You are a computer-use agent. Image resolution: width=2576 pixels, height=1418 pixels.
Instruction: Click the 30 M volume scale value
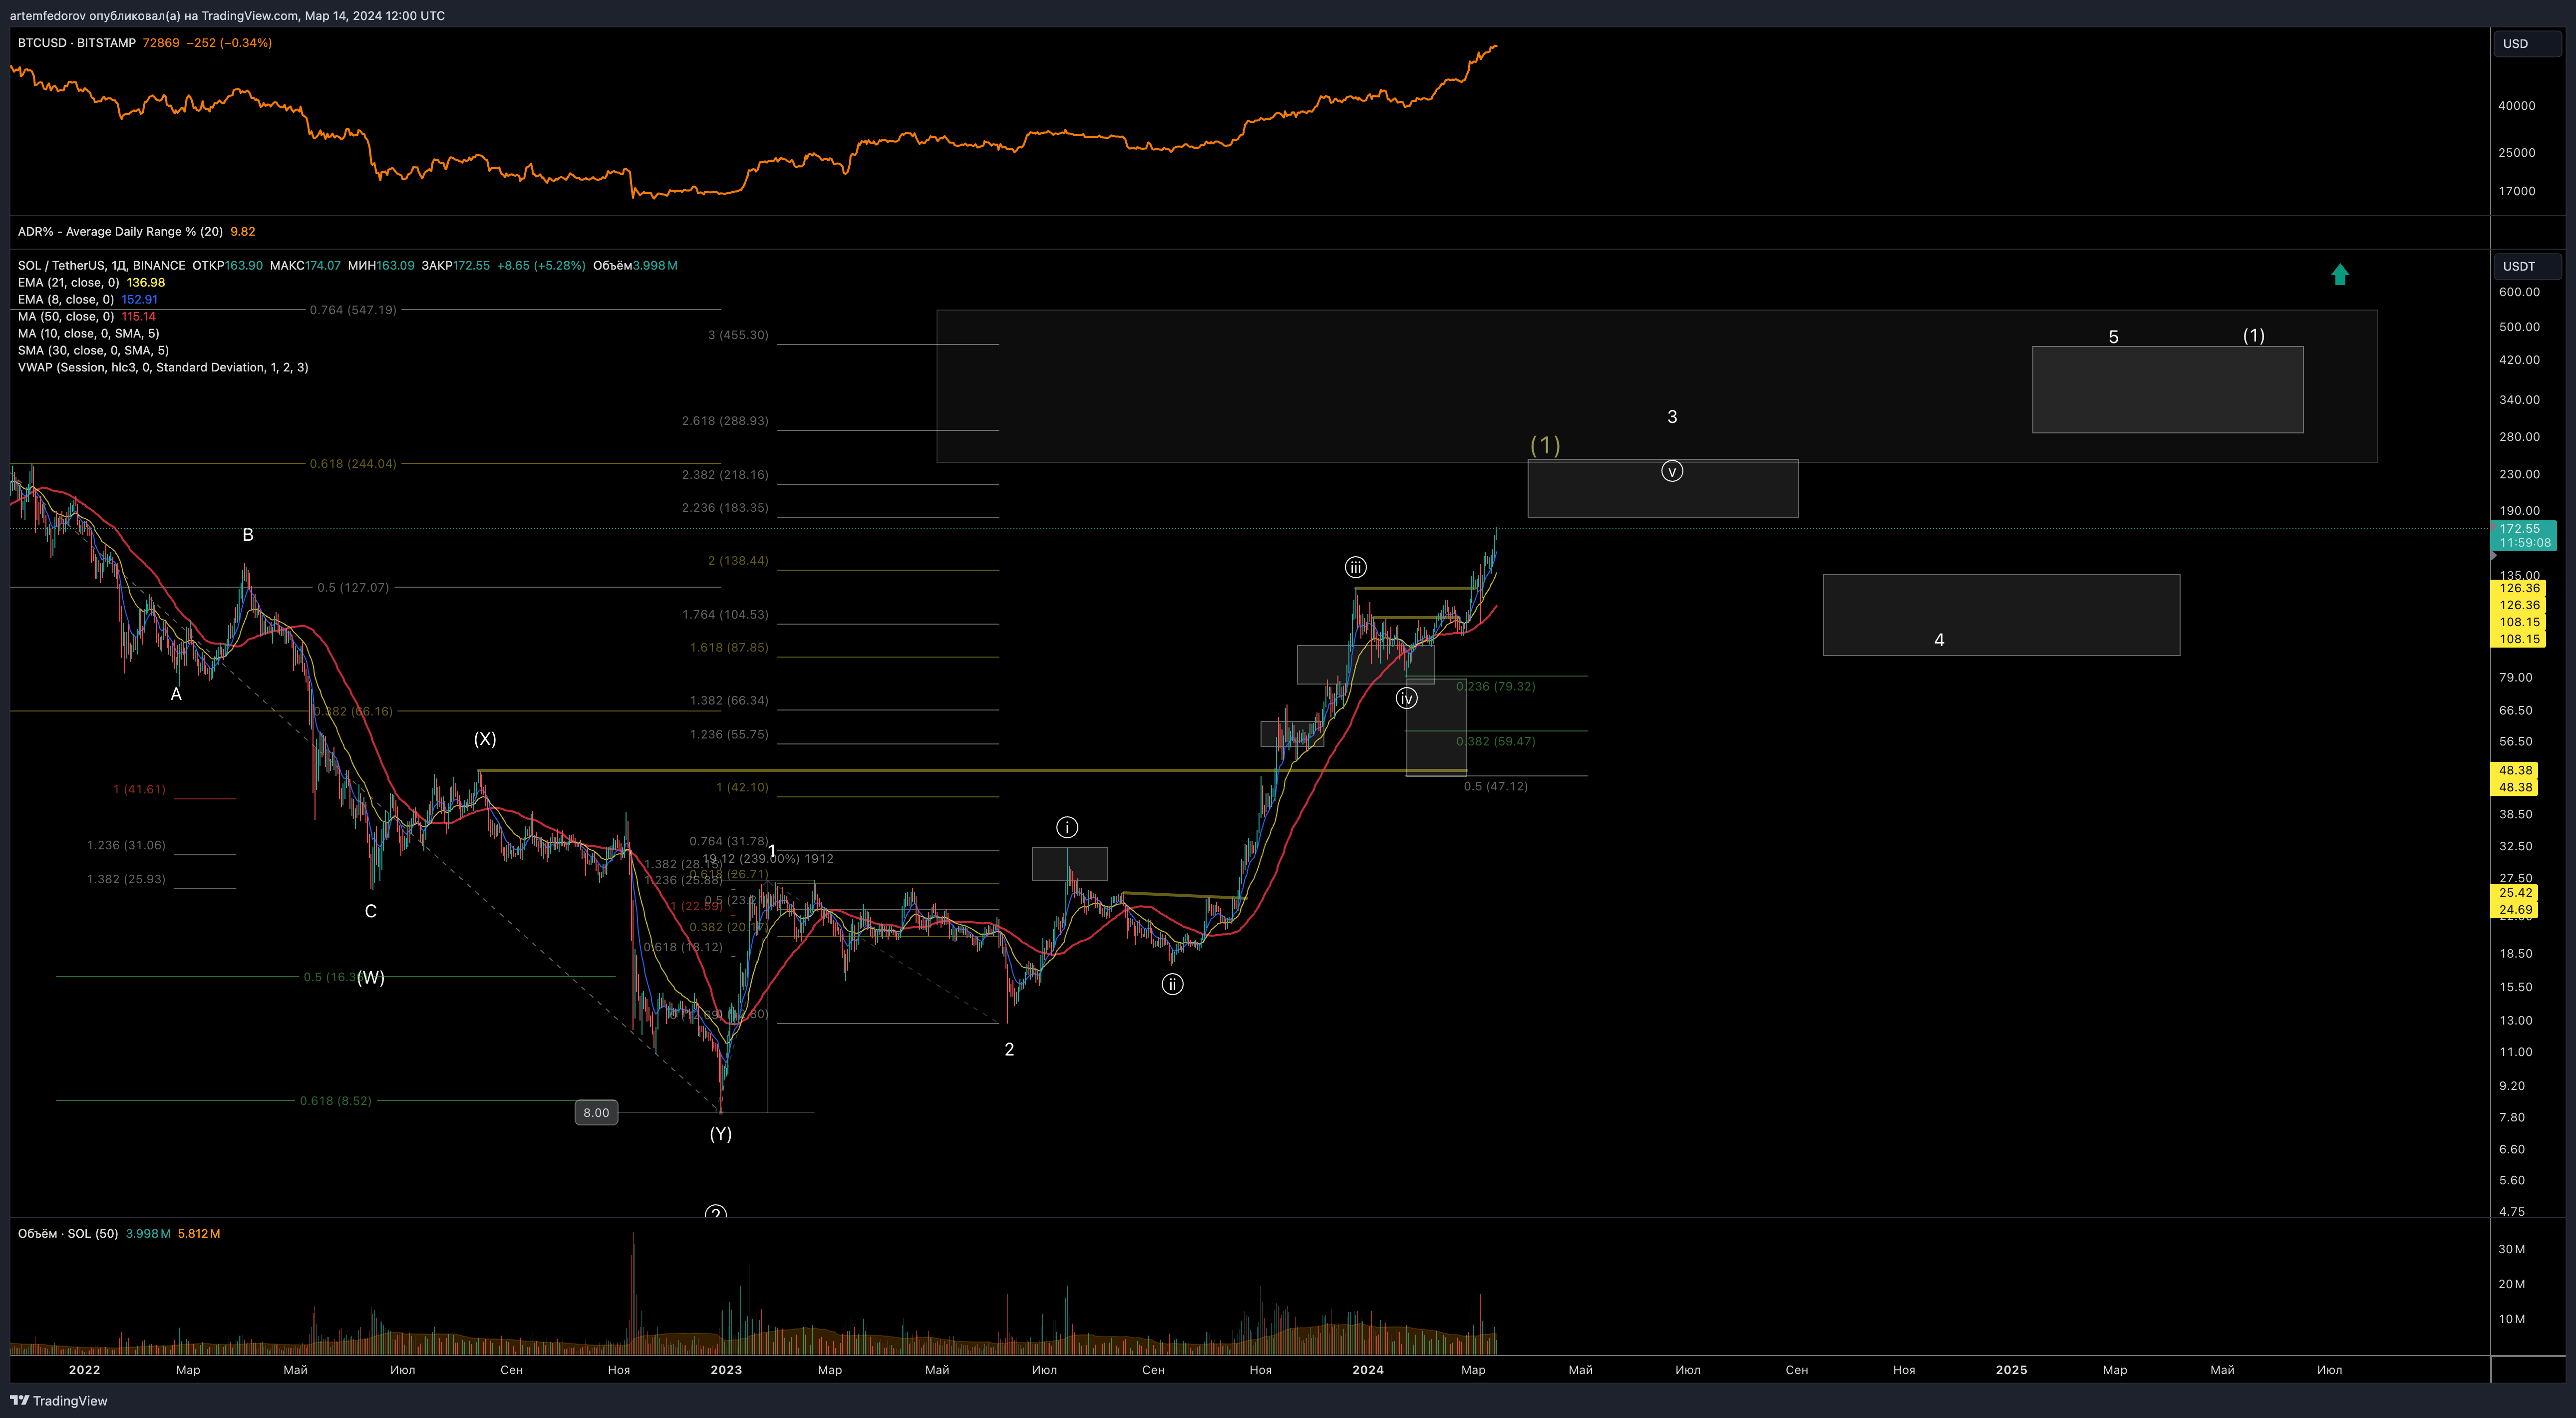2511,1250
